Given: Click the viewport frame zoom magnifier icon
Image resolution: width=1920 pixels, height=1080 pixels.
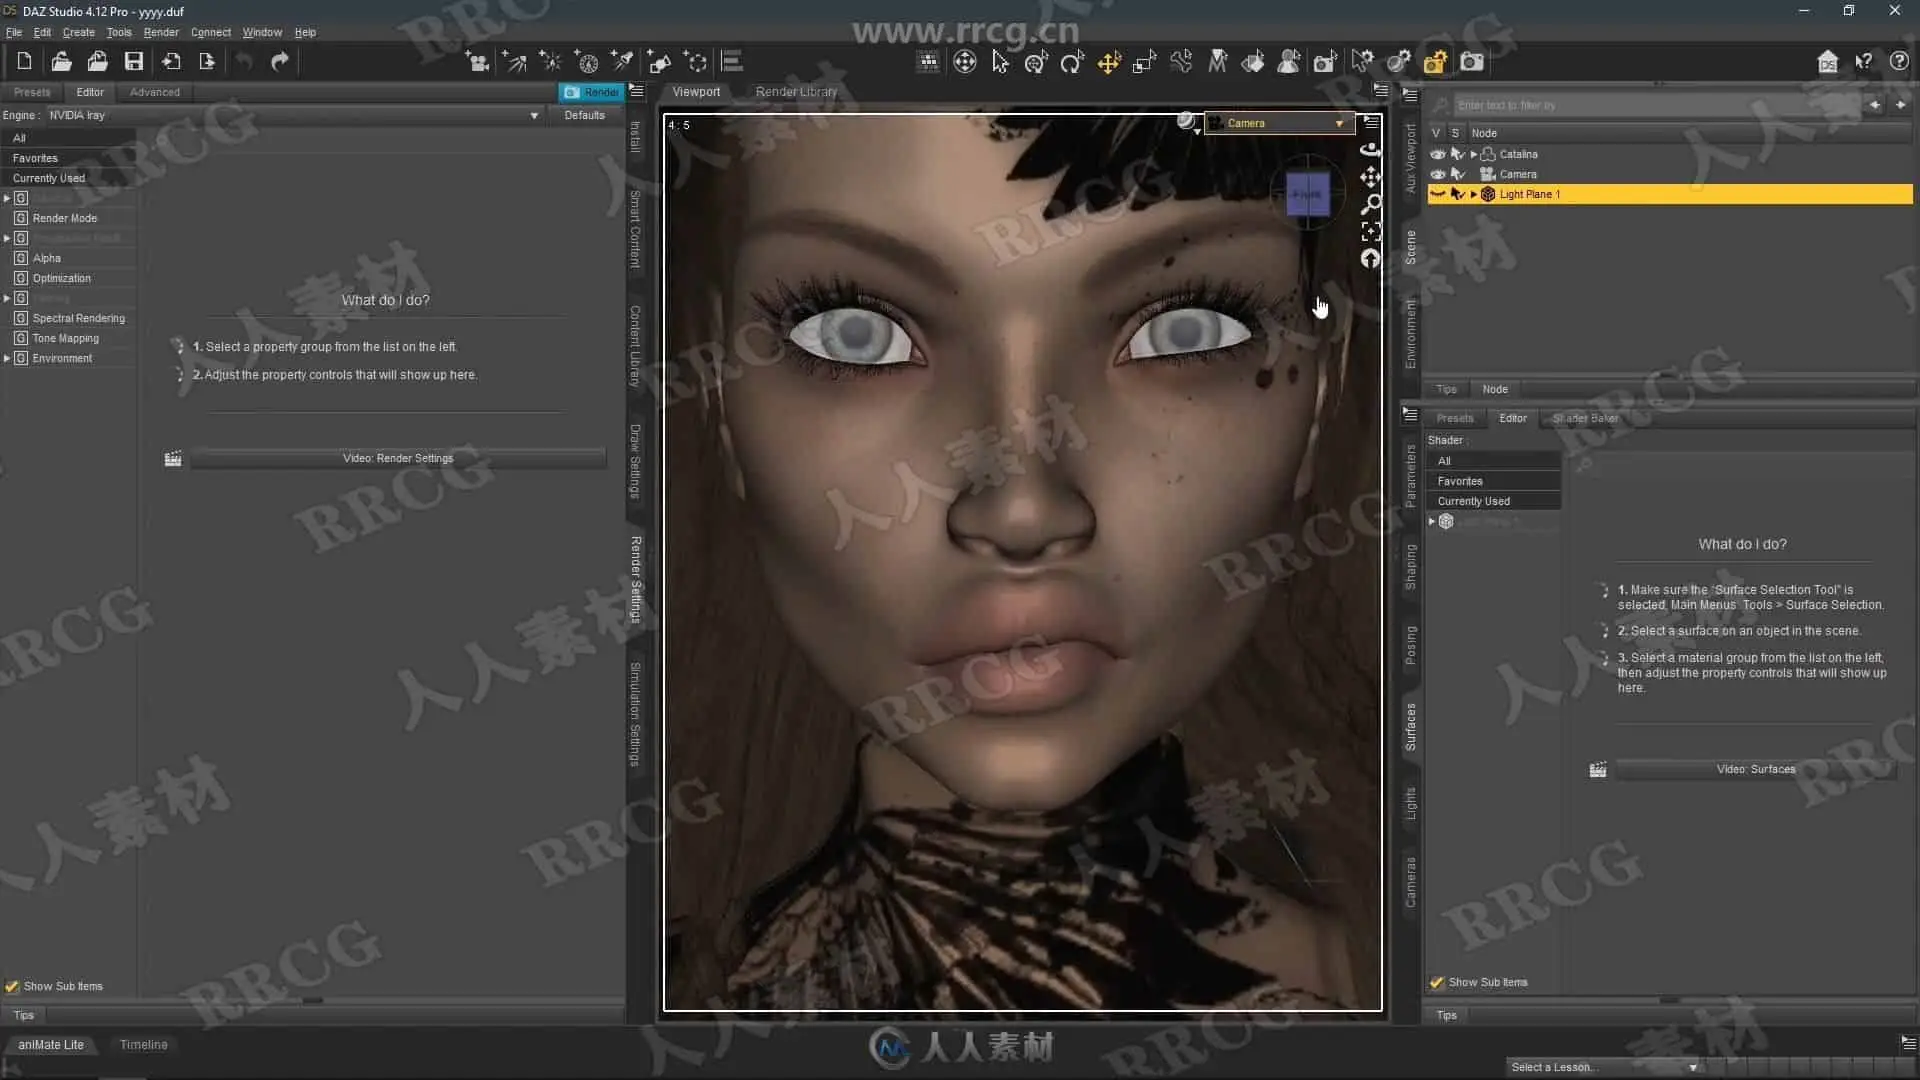Looking at the screenshot, I should click(x=1371, y=204).
